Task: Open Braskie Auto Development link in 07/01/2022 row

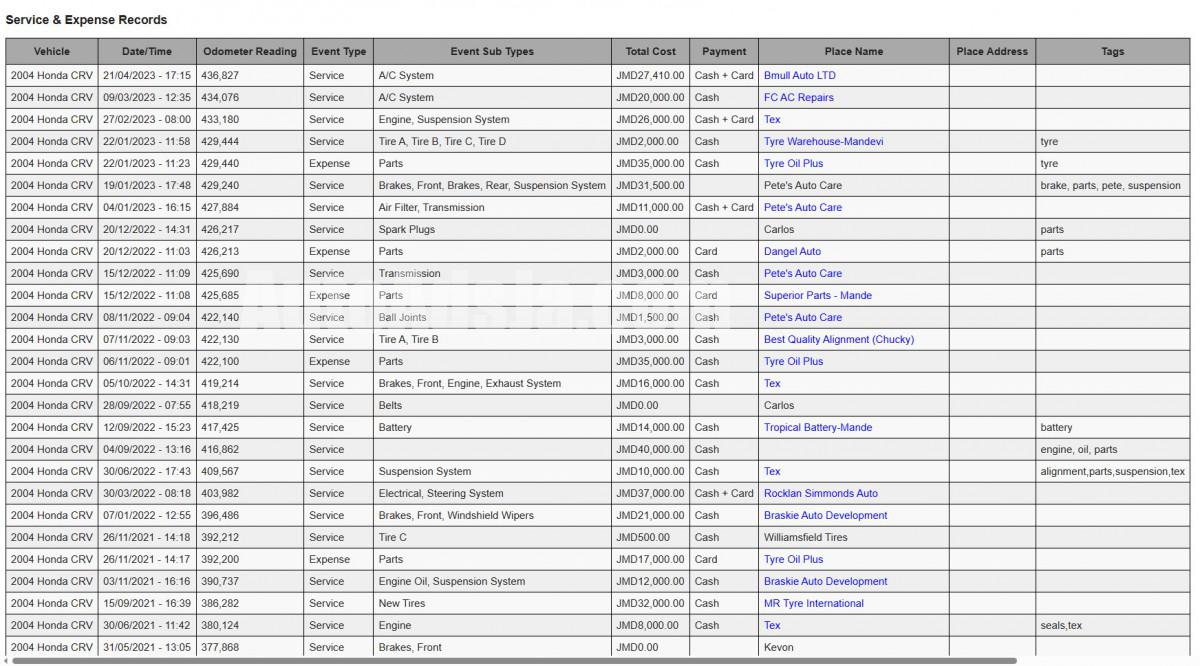Action: [x=825, y=515]
